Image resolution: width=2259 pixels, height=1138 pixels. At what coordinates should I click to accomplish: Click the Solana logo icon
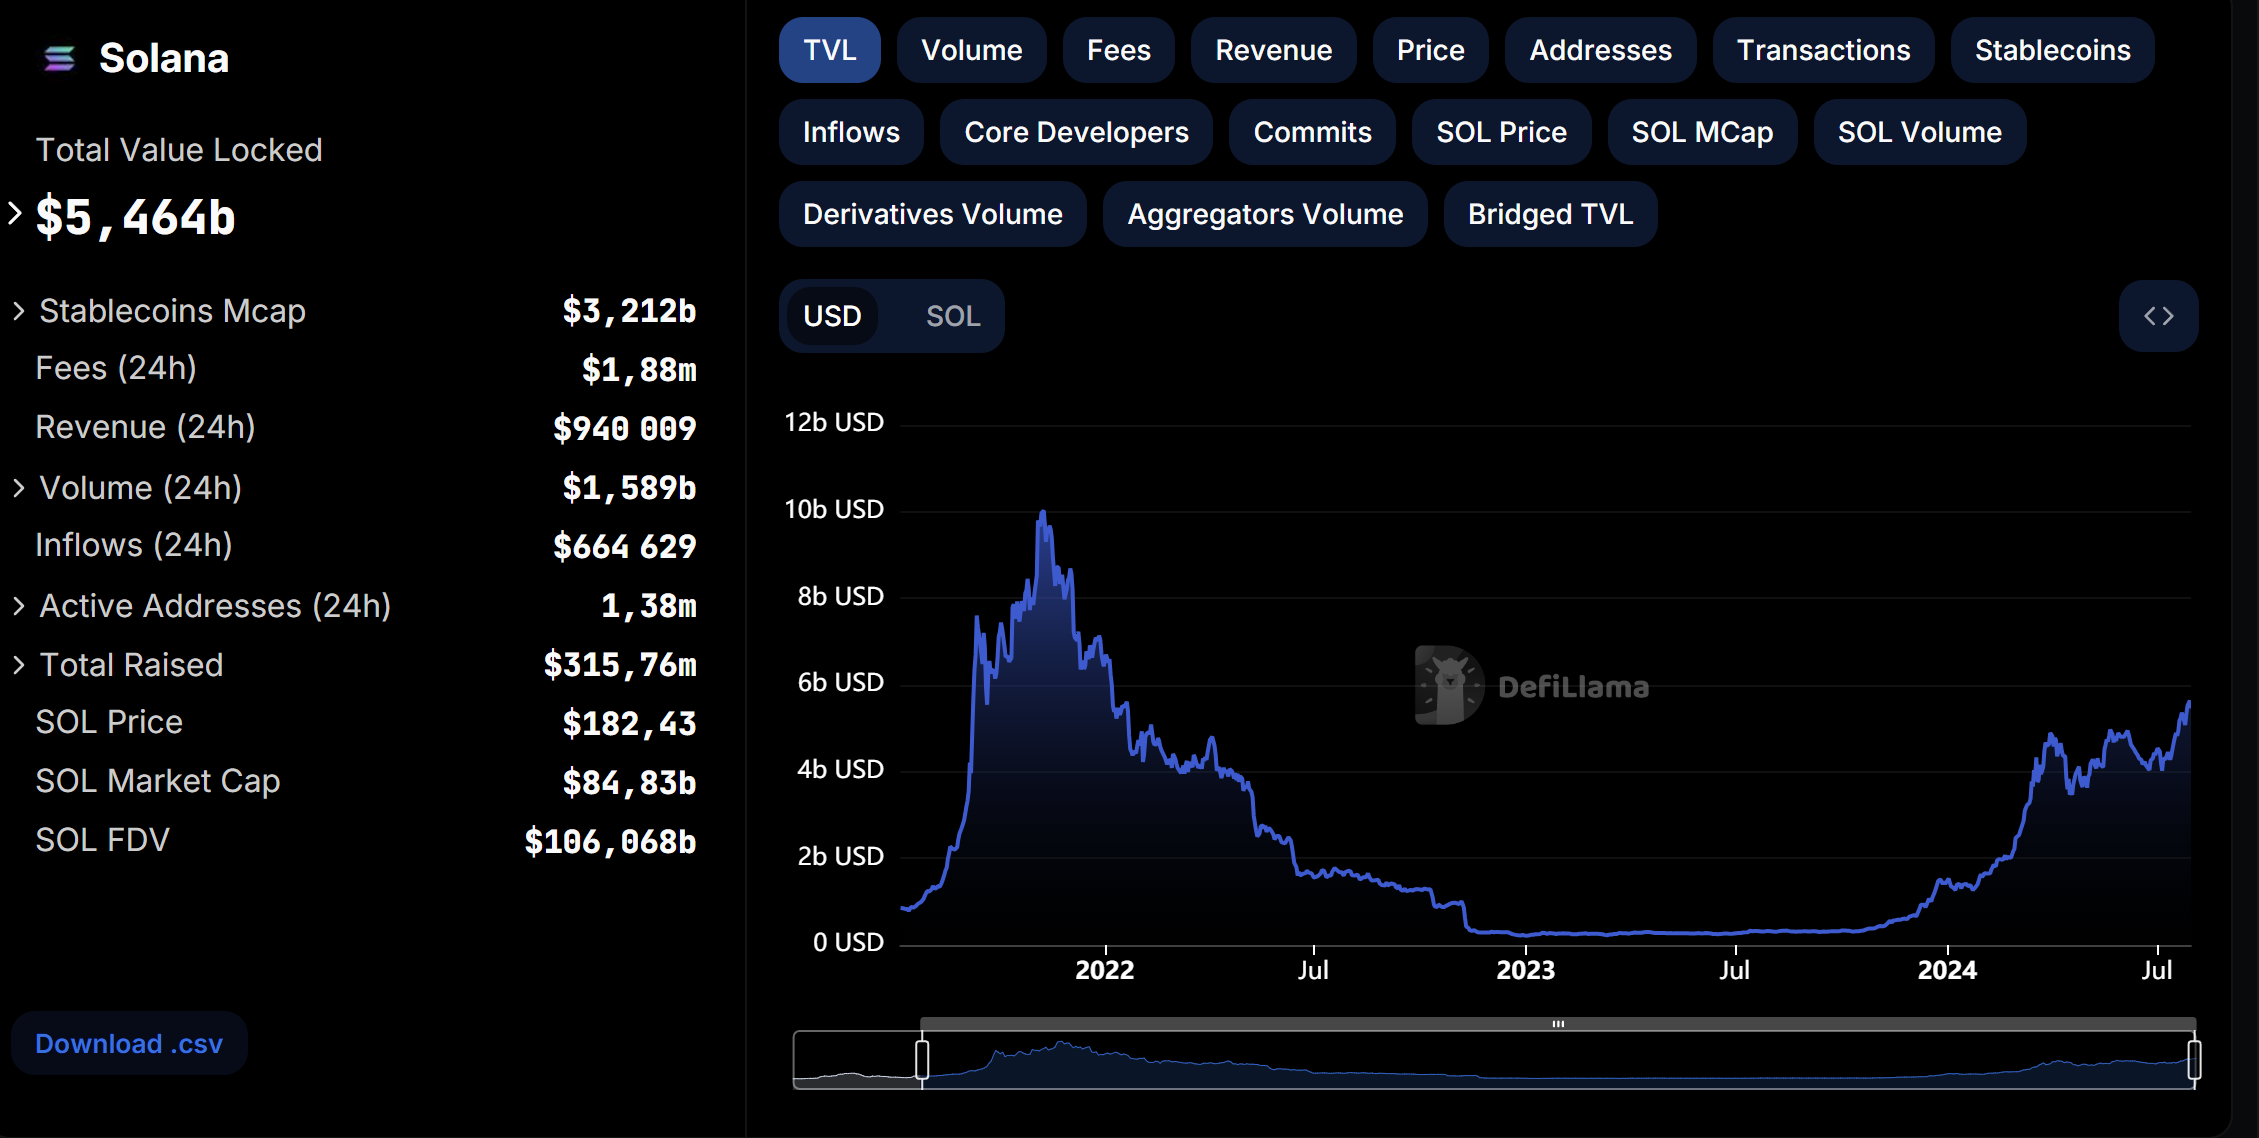point(60,59)
